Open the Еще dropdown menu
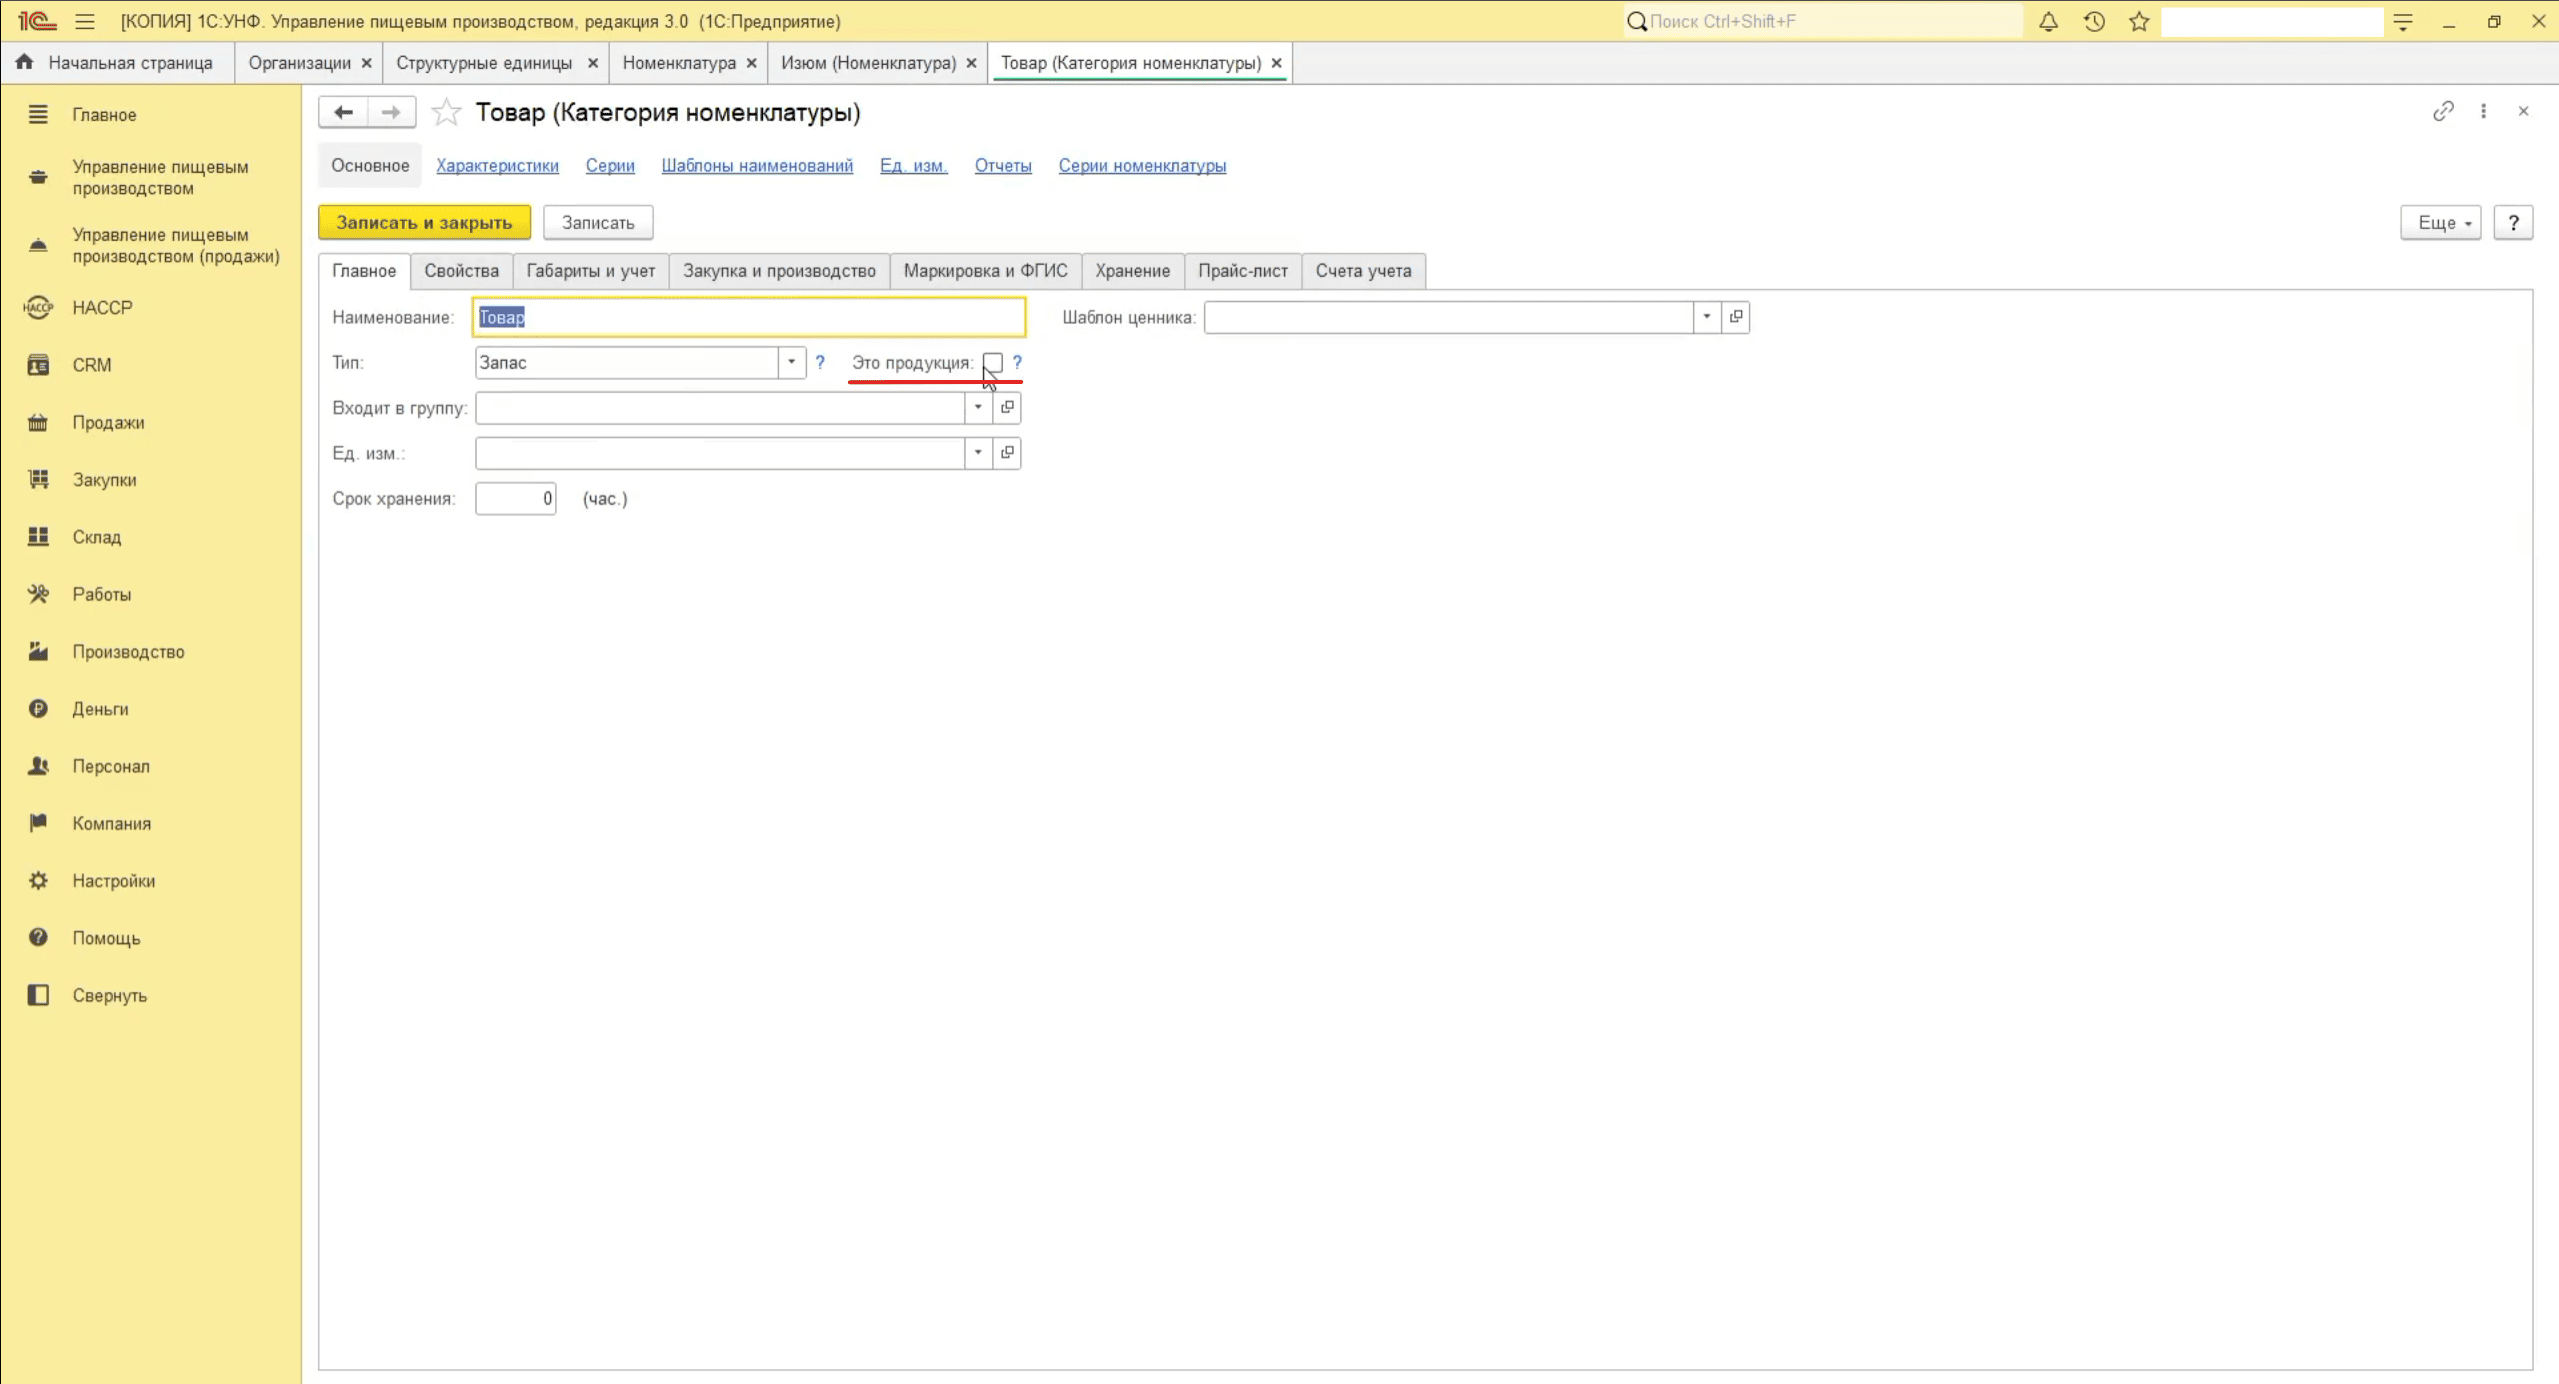The height and width of the screenshot is (1384, 2559). [x=2441, y=223]
